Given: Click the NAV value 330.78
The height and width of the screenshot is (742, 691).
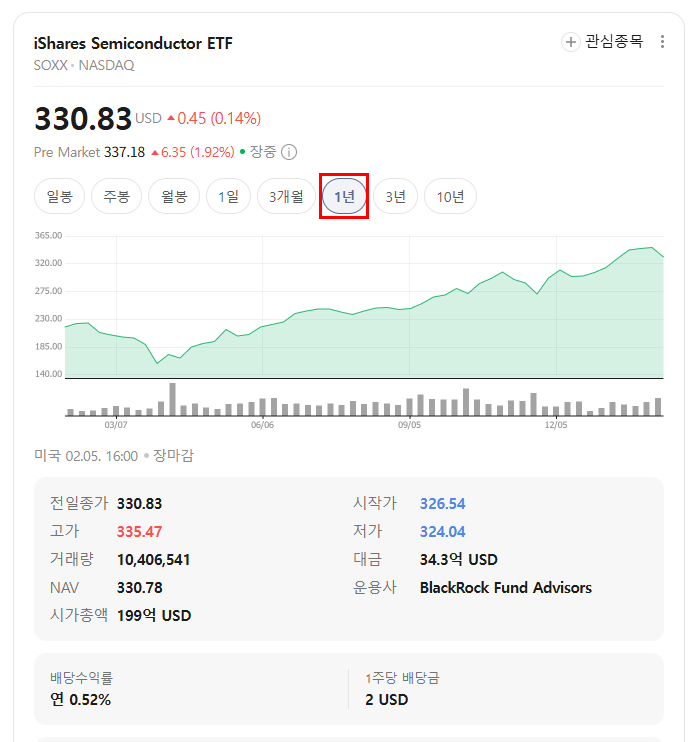Looking at the screenshot, I should point(140,588).
